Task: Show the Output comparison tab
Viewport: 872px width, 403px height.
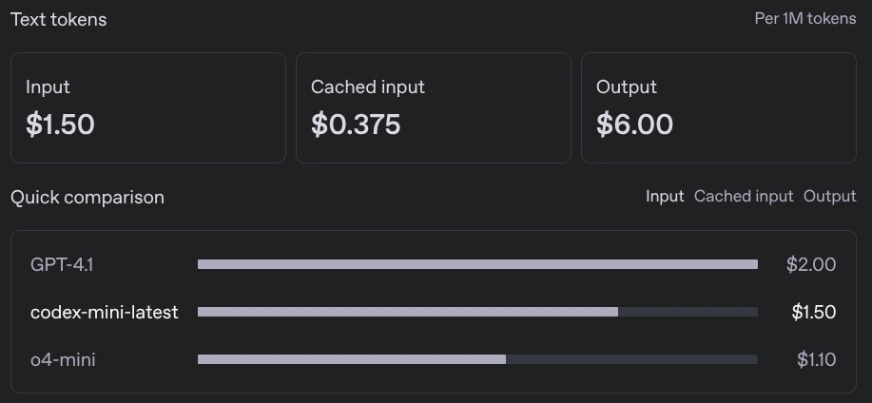Action: 829,196
